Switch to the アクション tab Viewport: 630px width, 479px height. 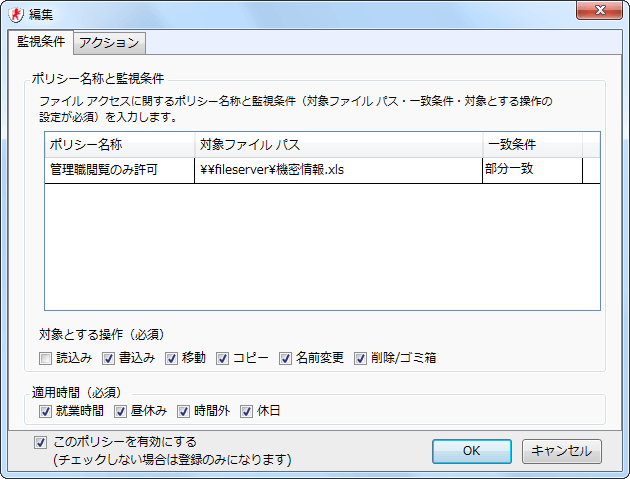[x=110, y=42]
